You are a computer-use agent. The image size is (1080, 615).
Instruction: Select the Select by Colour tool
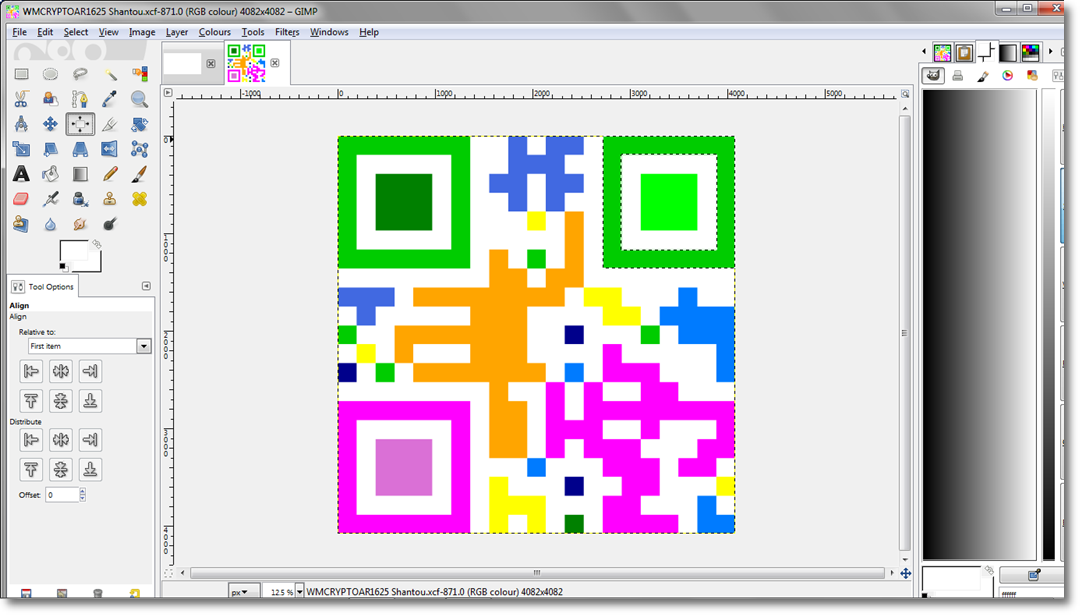point(139,74)
